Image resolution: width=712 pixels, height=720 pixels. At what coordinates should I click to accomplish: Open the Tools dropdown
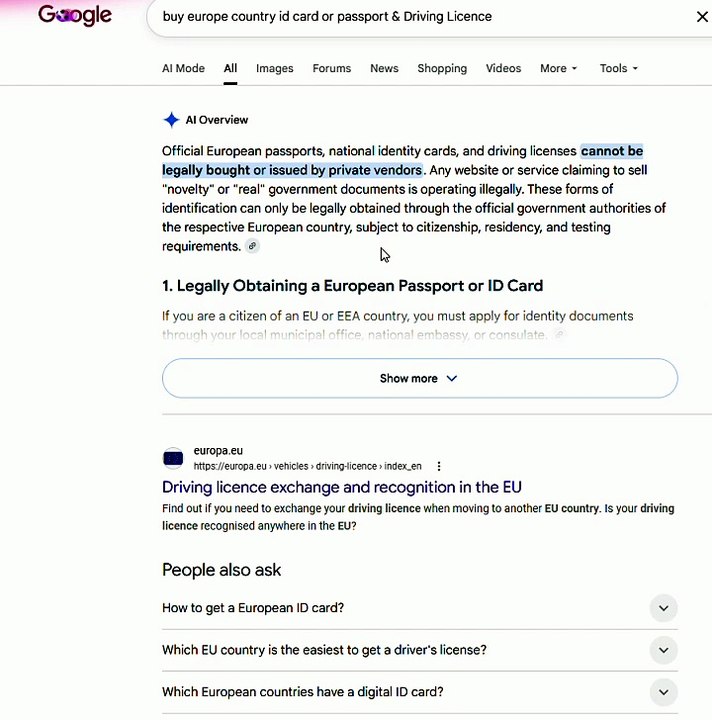point(618,68)
